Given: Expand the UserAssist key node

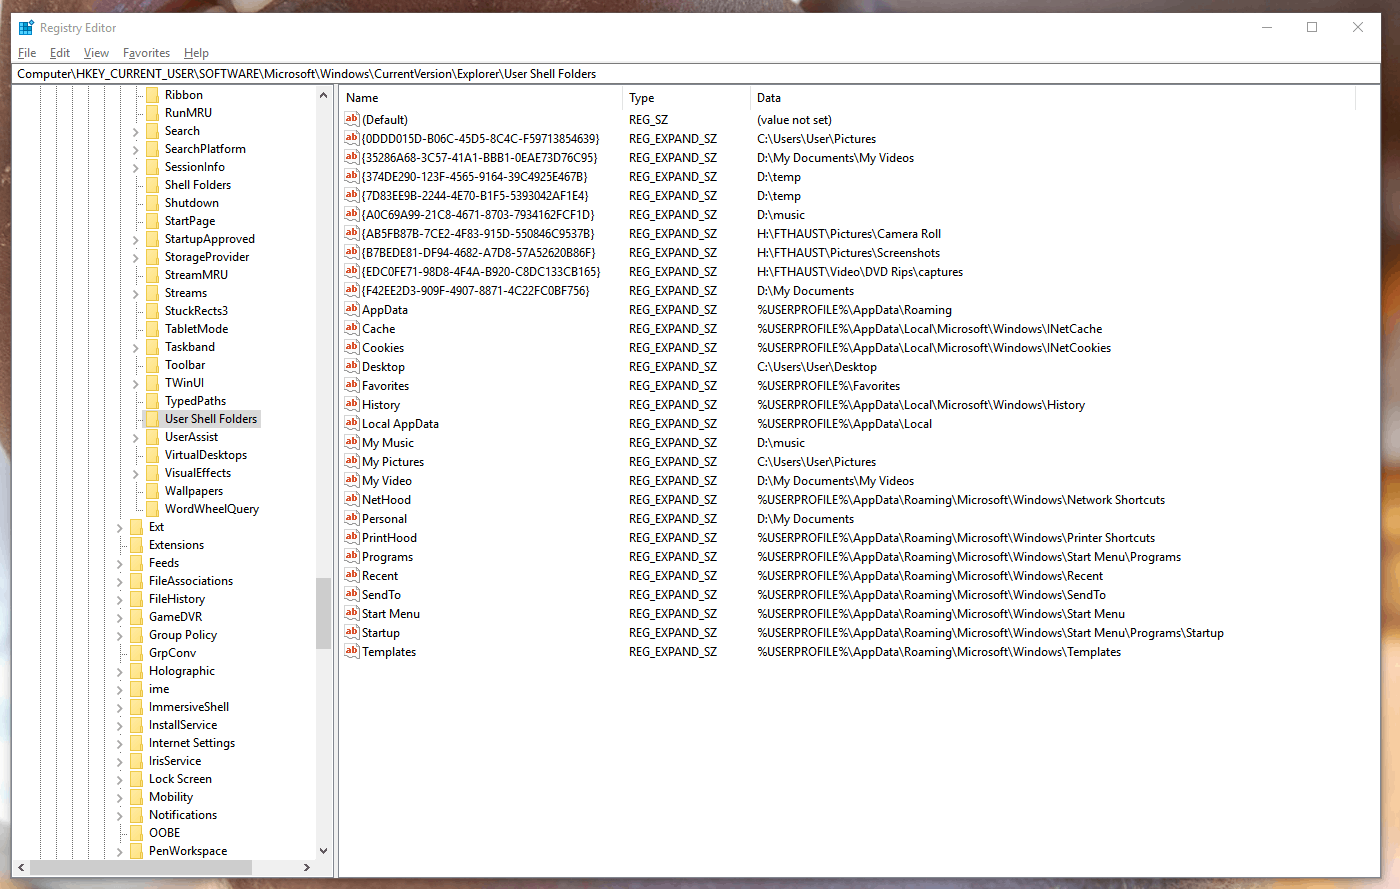Looking at the screenshot, I should click(x=135, y=437).
